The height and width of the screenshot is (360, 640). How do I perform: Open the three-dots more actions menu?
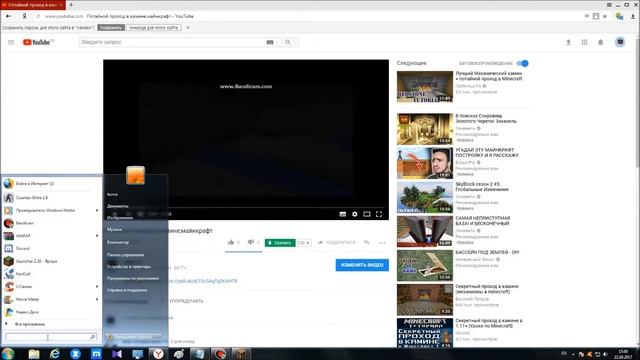click(382, 243)
